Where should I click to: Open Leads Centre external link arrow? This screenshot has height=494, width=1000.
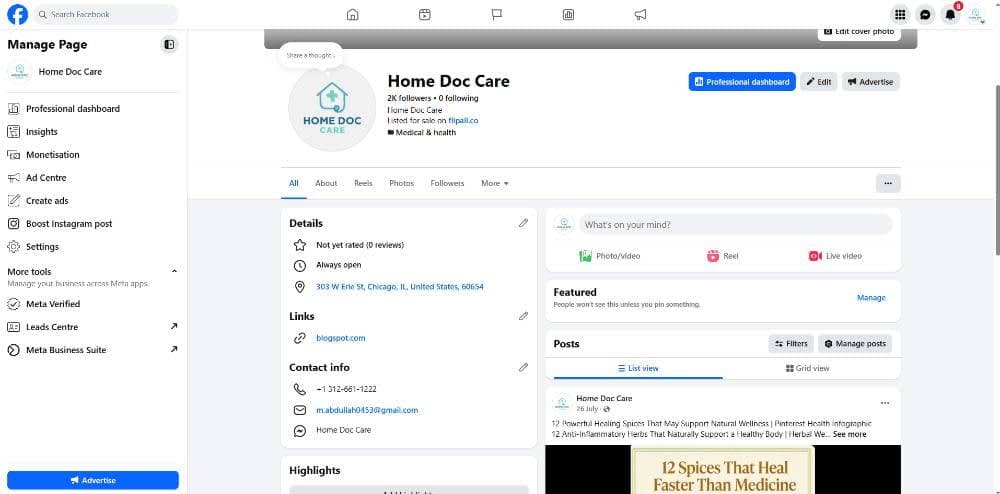pos(174,326)
